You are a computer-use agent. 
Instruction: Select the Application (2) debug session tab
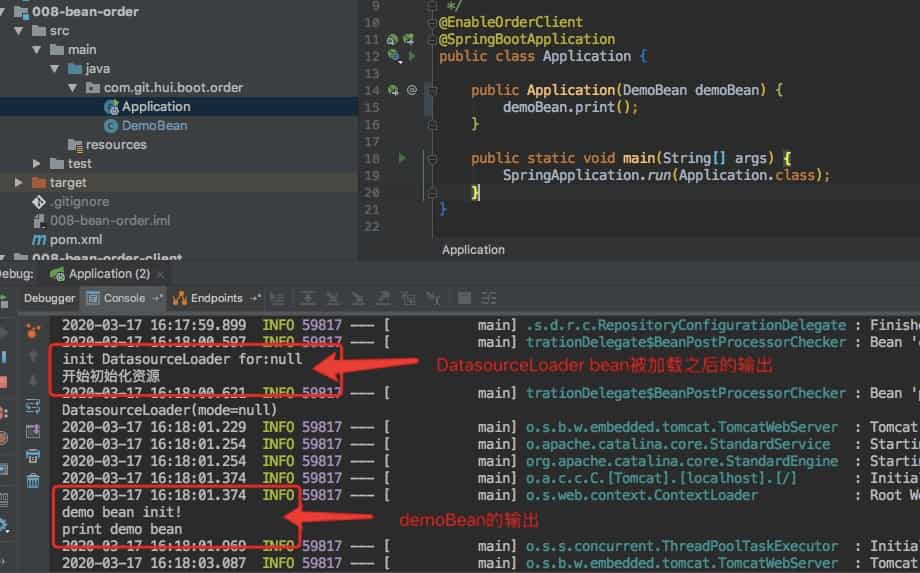[108, 273]
